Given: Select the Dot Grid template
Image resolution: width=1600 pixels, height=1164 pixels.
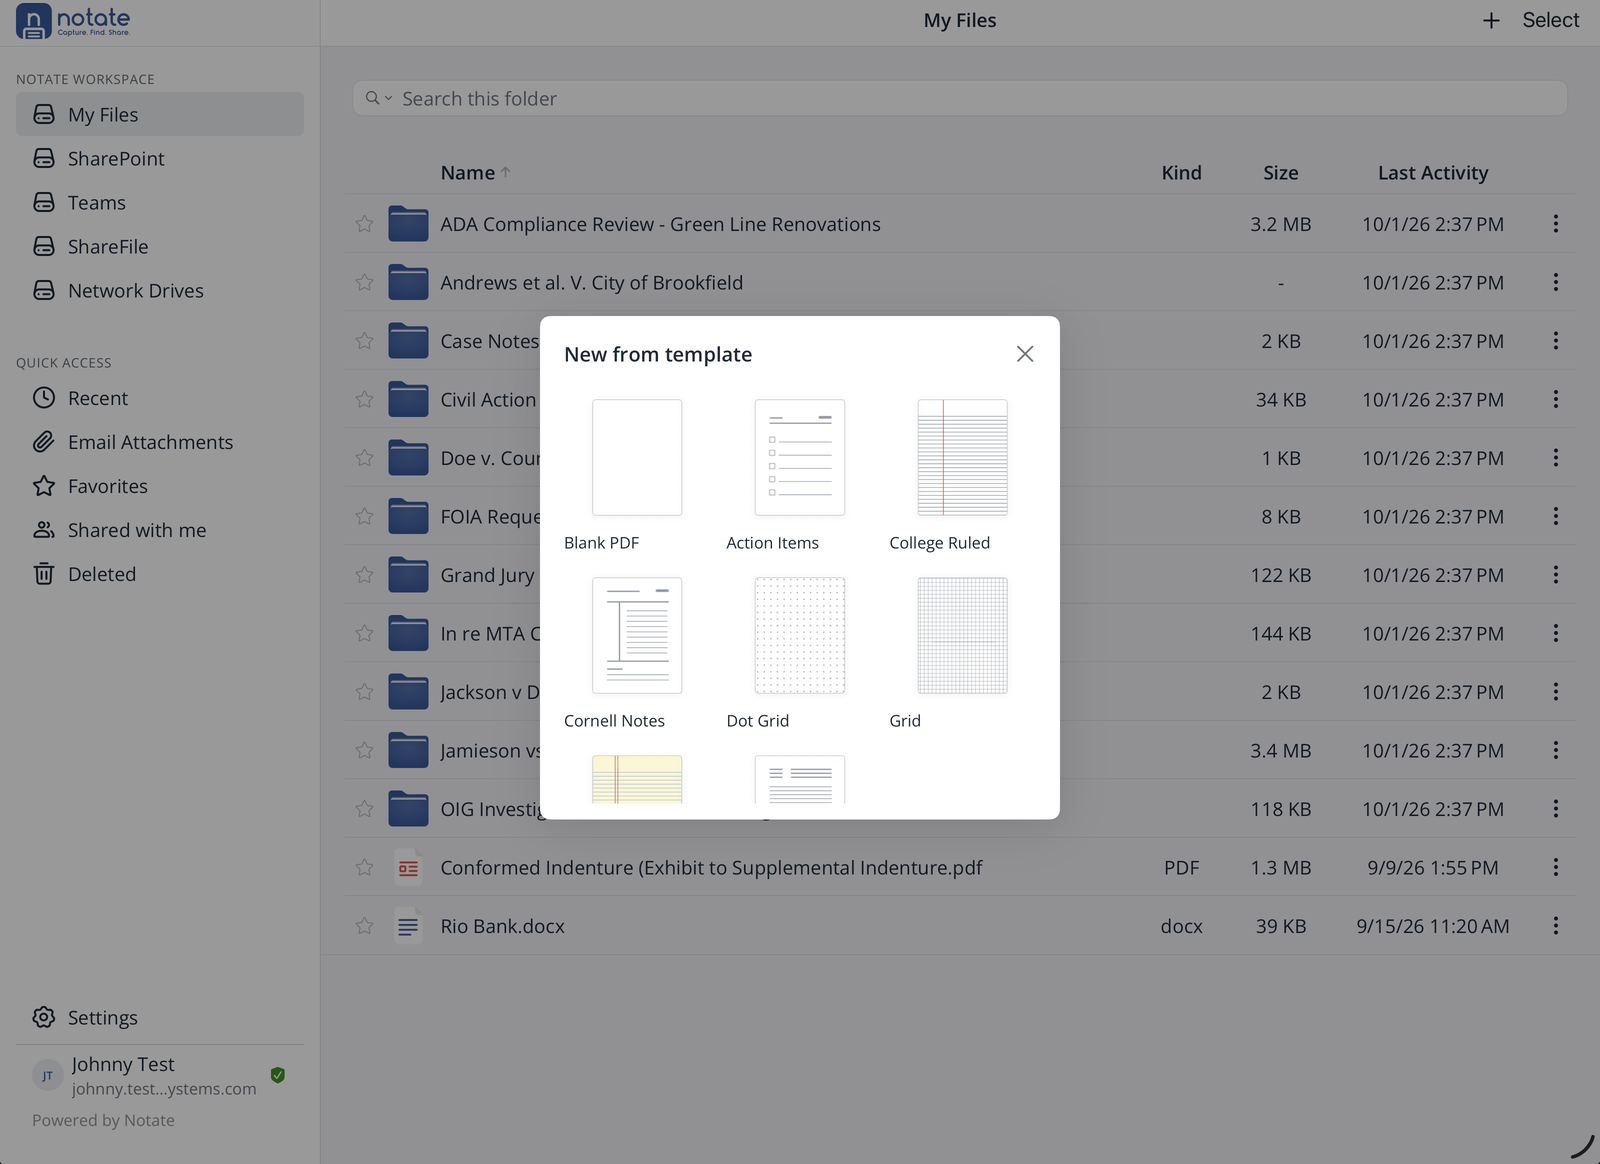Looking at the screenshot, I should coord(799,635).
